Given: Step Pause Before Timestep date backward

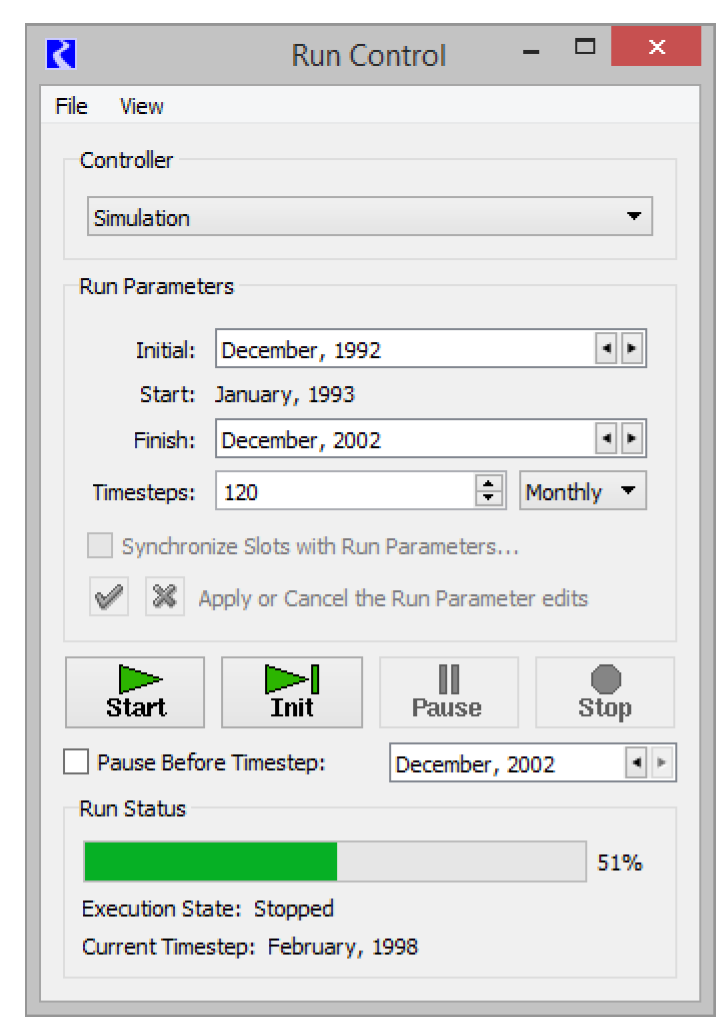Looking at the screenshot, I should tap(636, 764).
